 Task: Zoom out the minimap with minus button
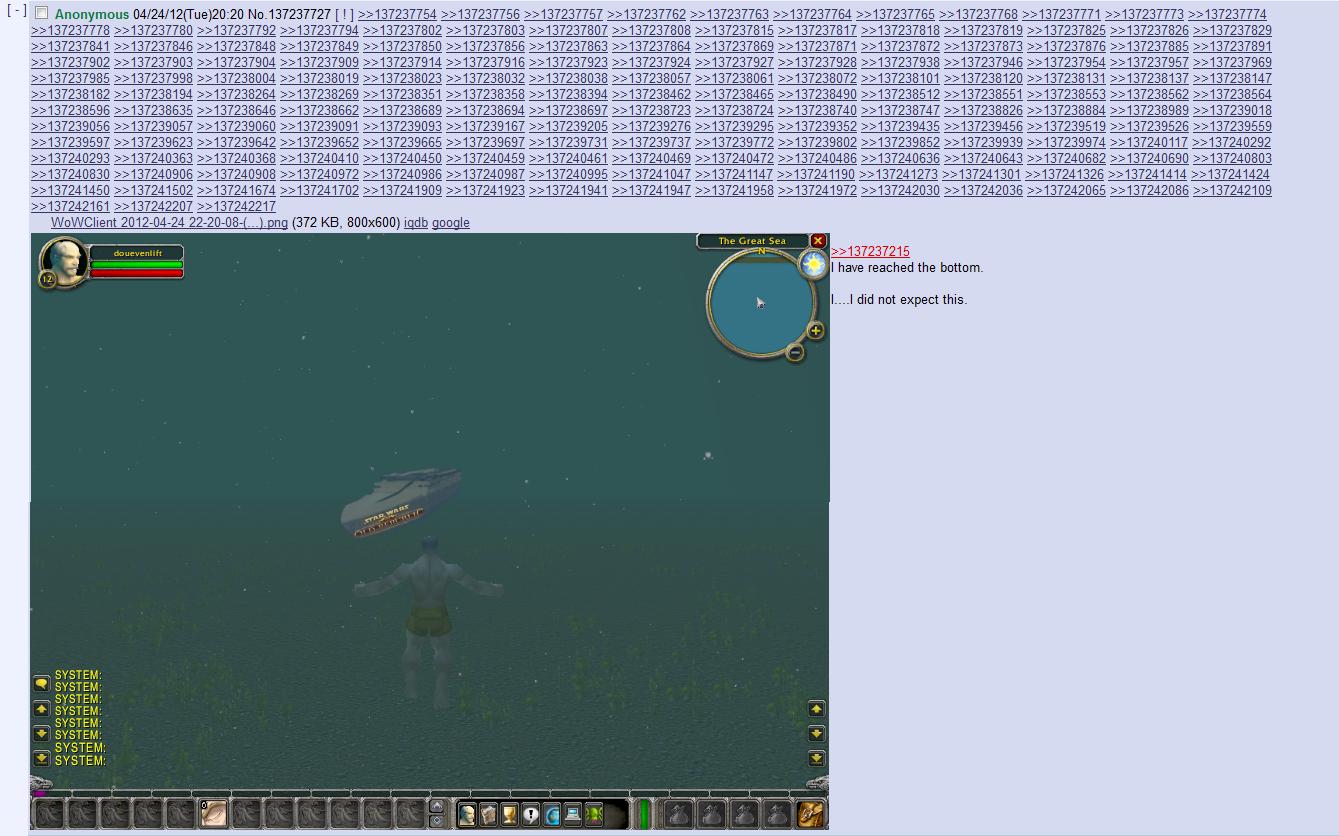coord(795,352)
